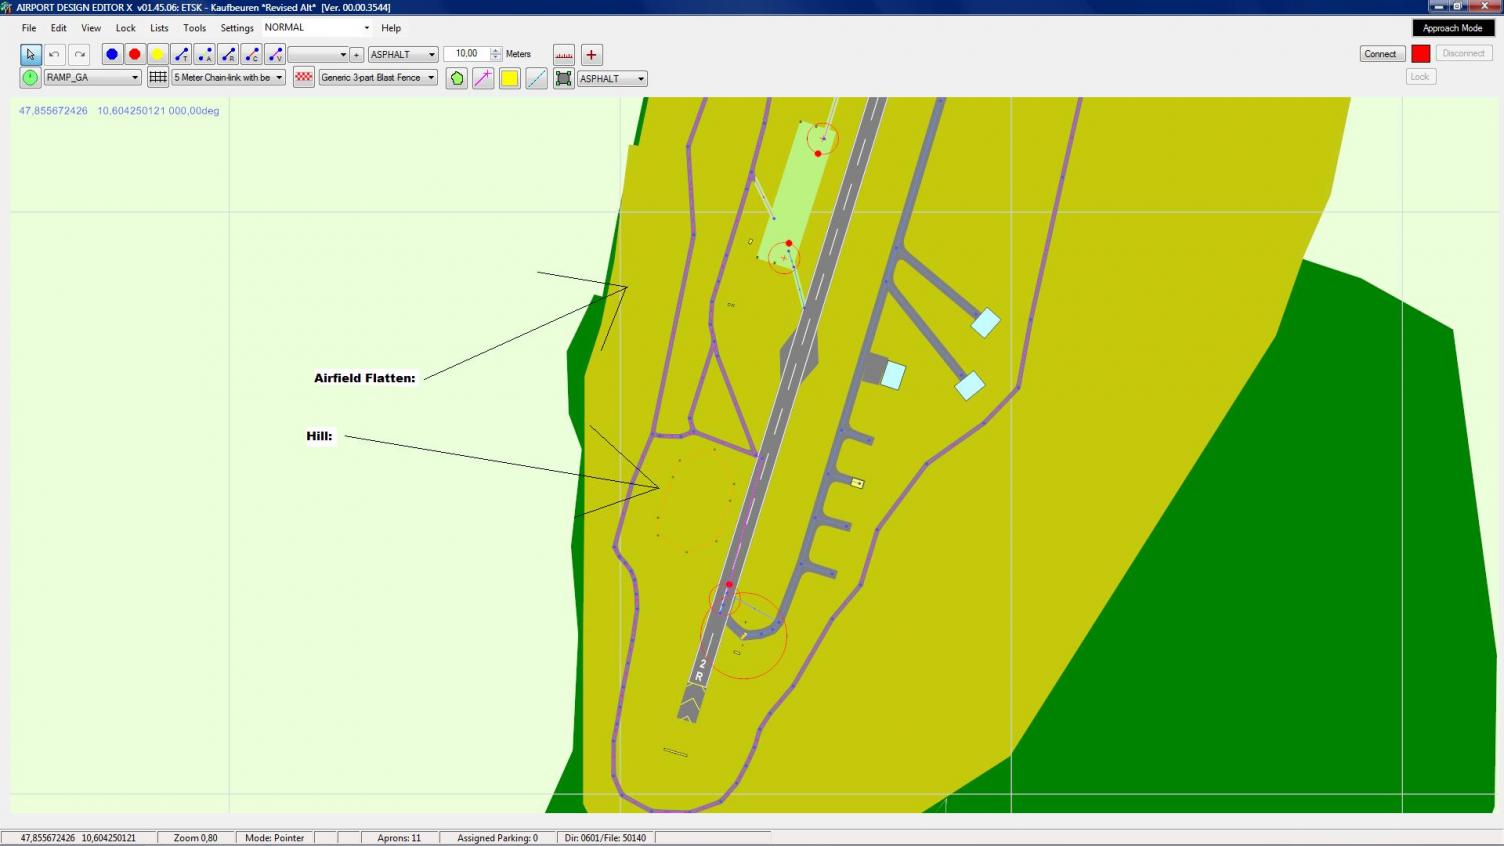Select the pointer arrow tool
Viewport: 1504px width, 846px height.
[x=30, y=55]
